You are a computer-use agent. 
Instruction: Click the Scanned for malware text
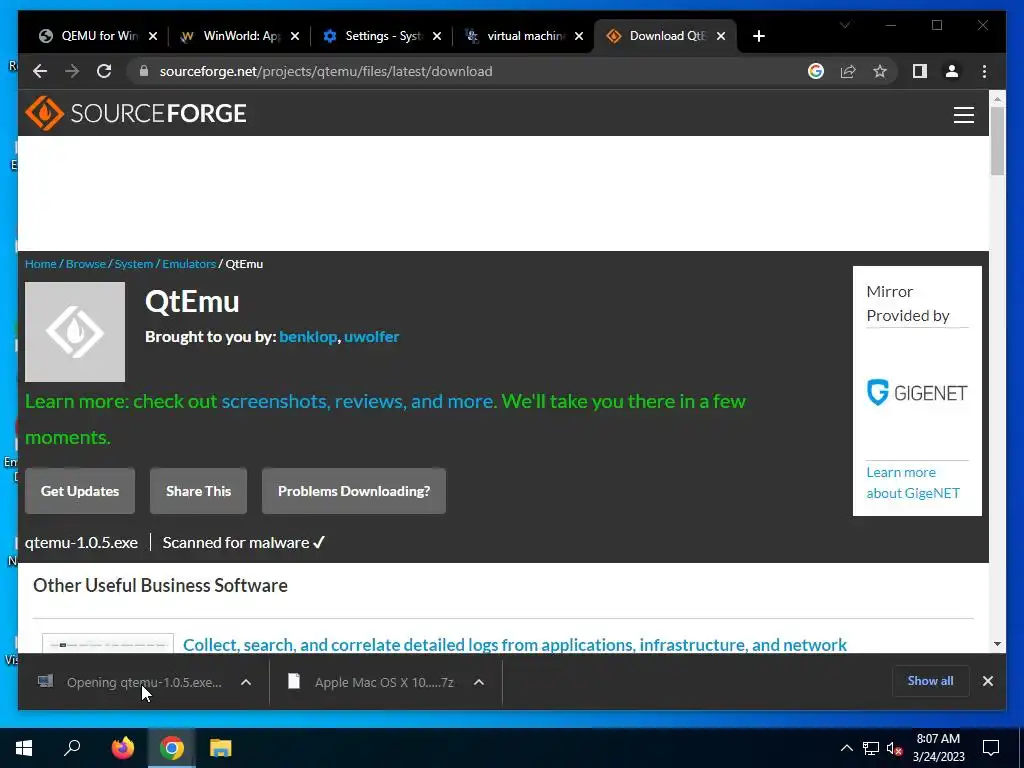coord(244,543)
